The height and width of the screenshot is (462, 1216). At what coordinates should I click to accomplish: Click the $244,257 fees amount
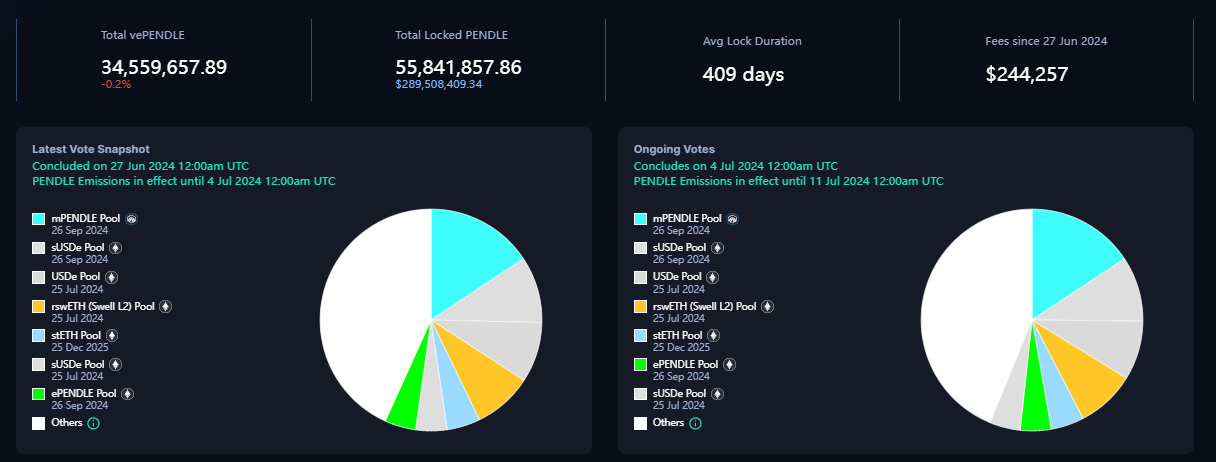click(x=1026, y=74)
